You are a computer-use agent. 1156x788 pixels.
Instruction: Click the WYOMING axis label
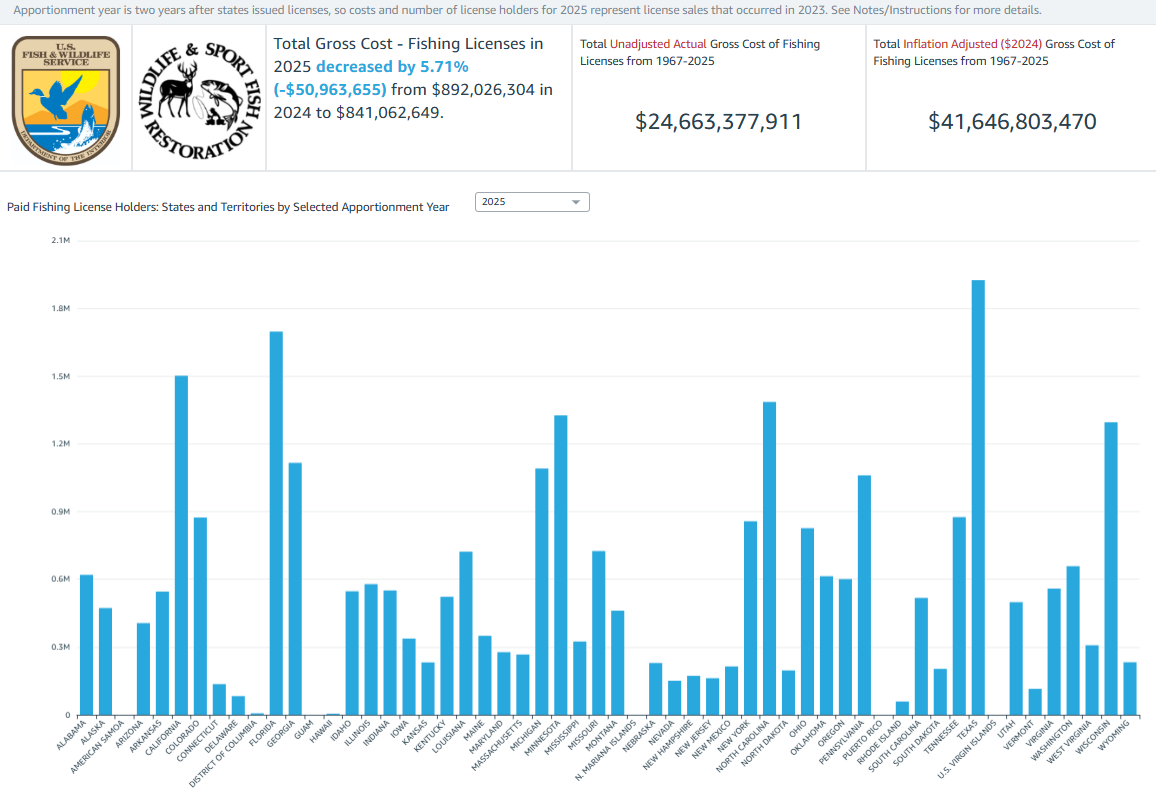(1120, 733)
